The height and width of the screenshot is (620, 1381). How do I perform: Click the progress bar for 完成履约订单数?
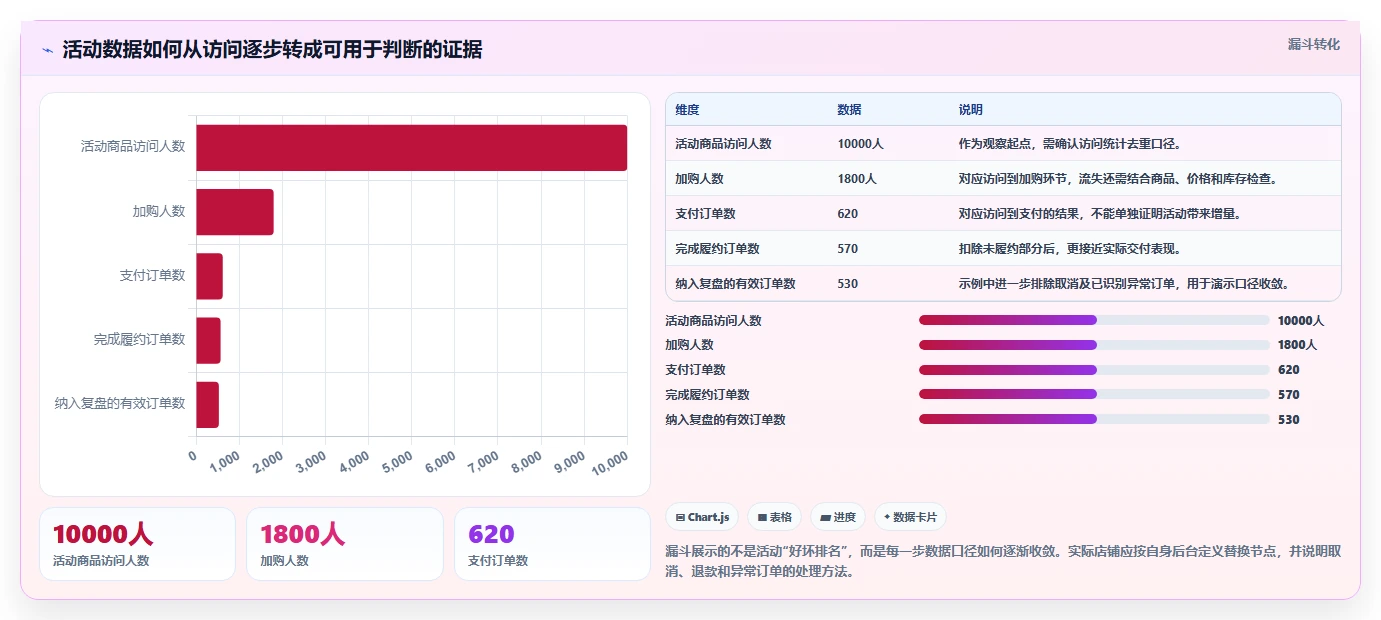pos(1094,394)
